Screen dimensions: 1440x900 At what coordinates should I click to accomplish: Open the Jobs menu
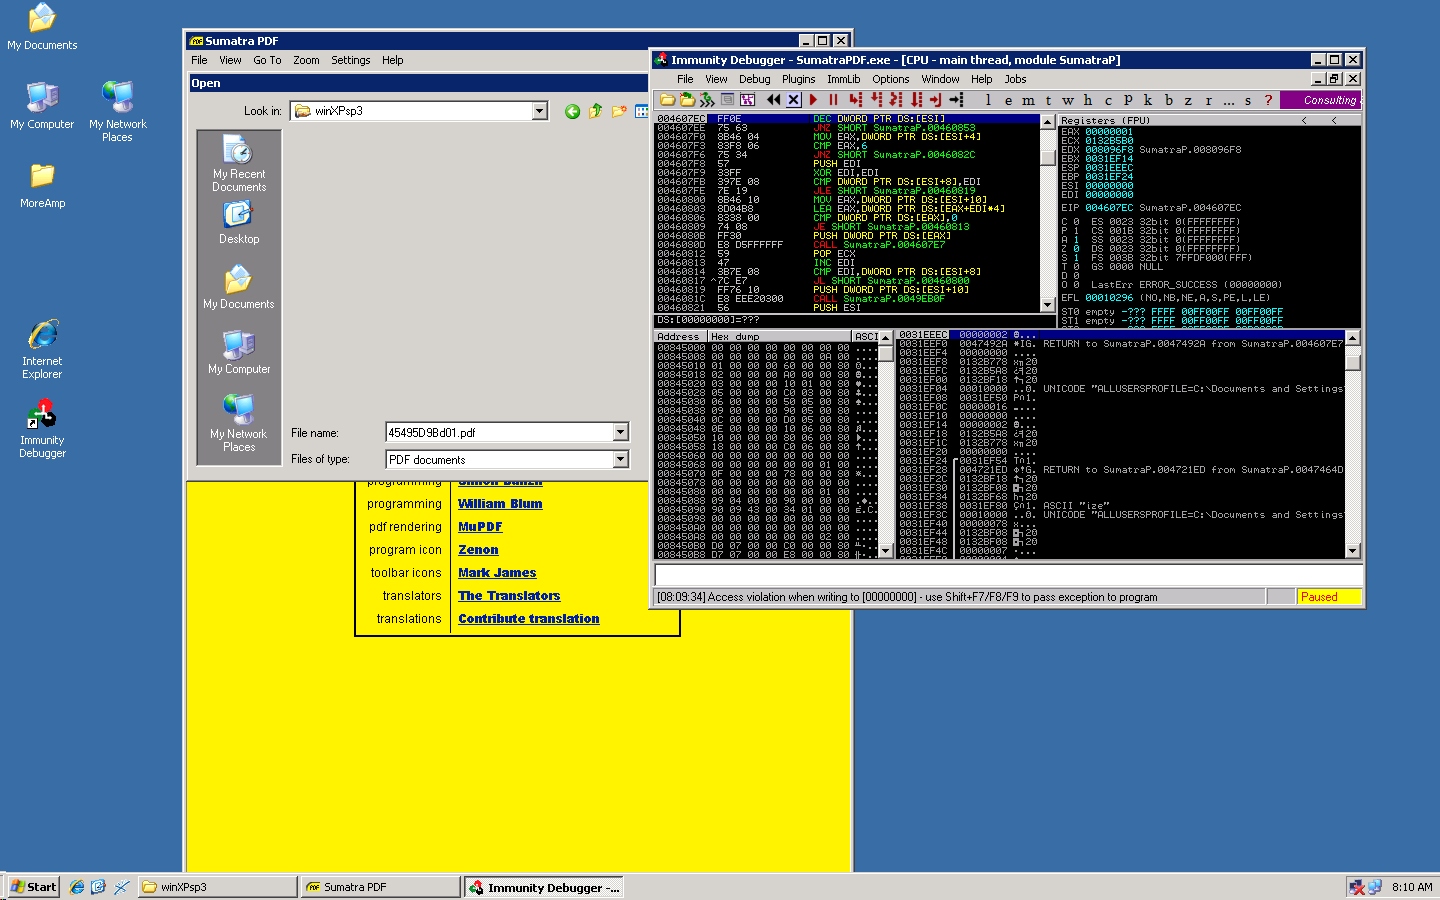click(x=1015, y=79)
